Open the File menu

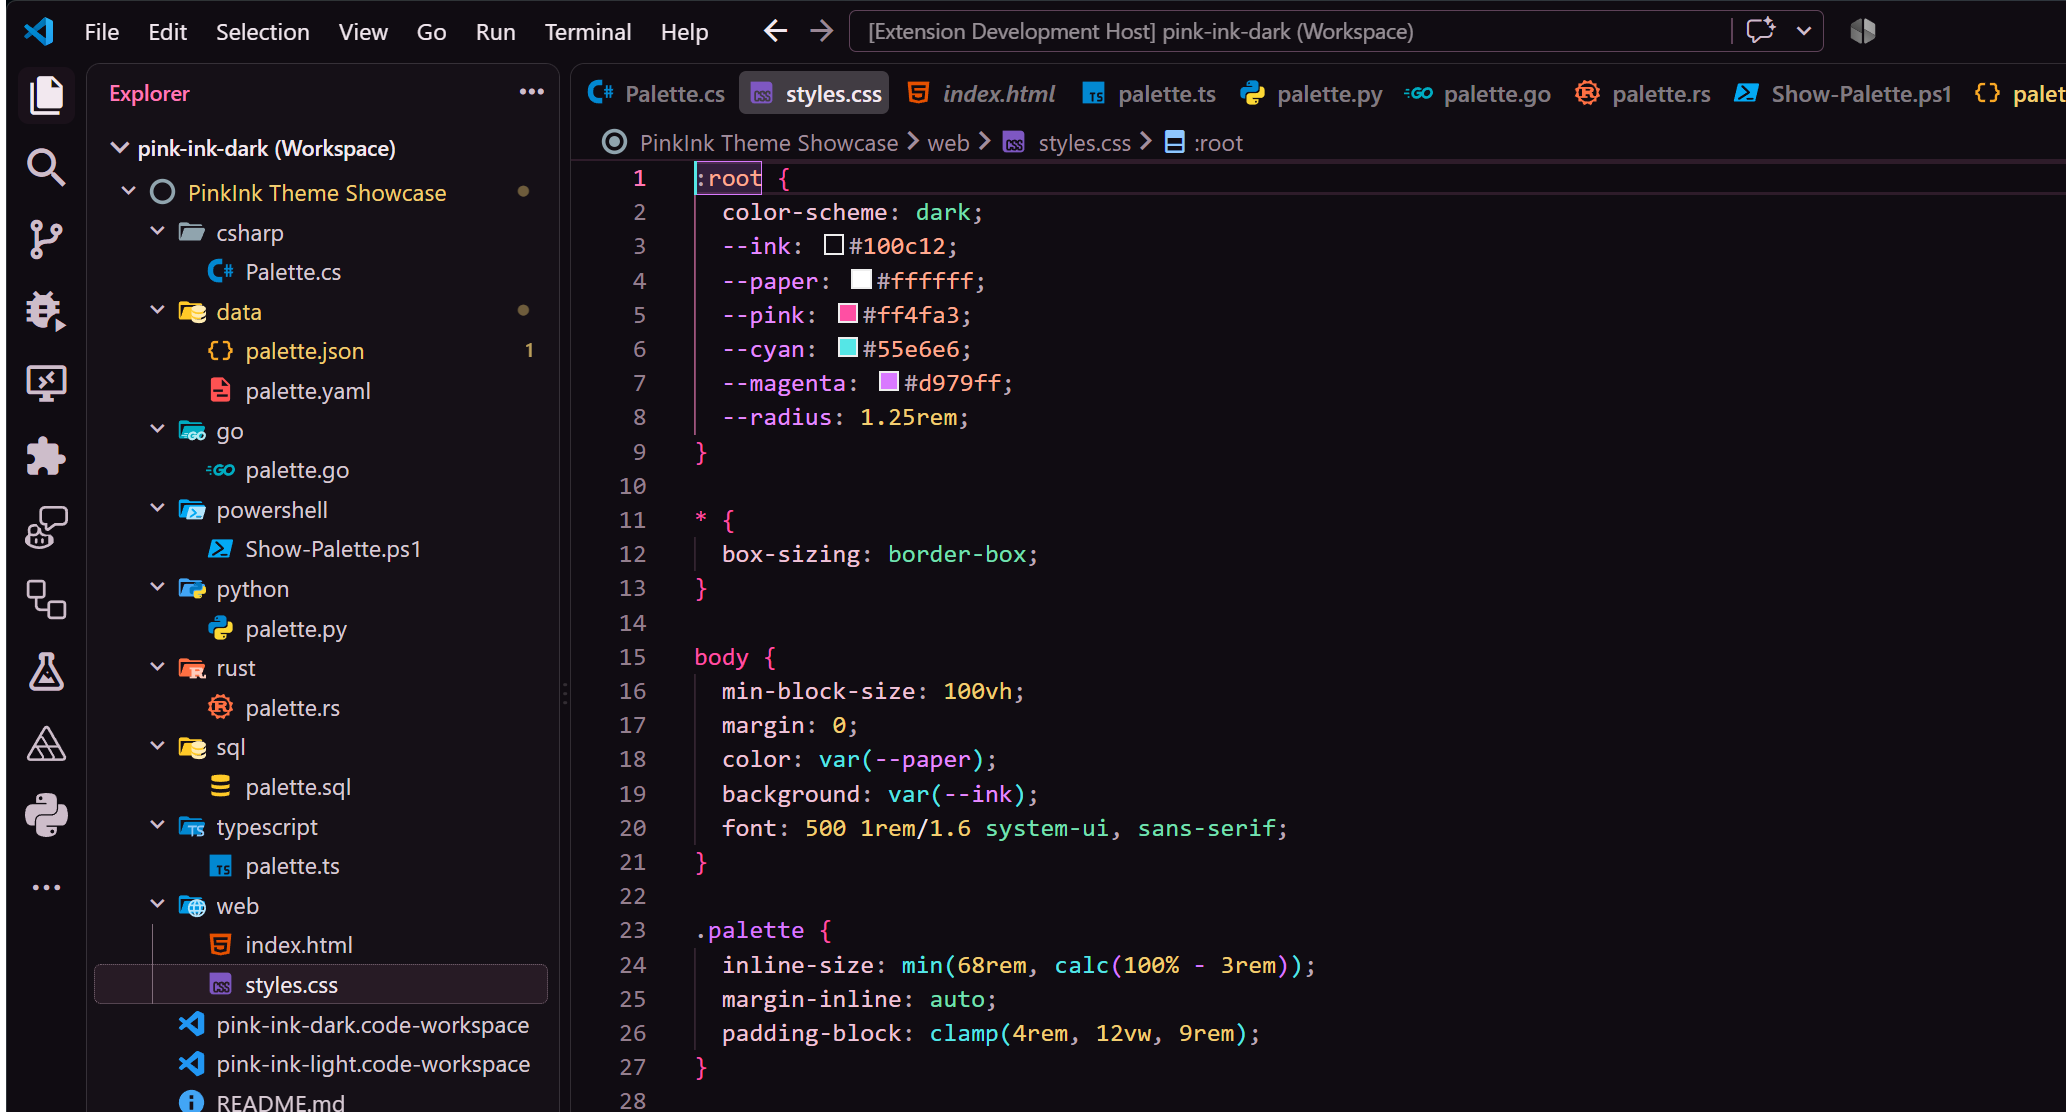(102, 32)
